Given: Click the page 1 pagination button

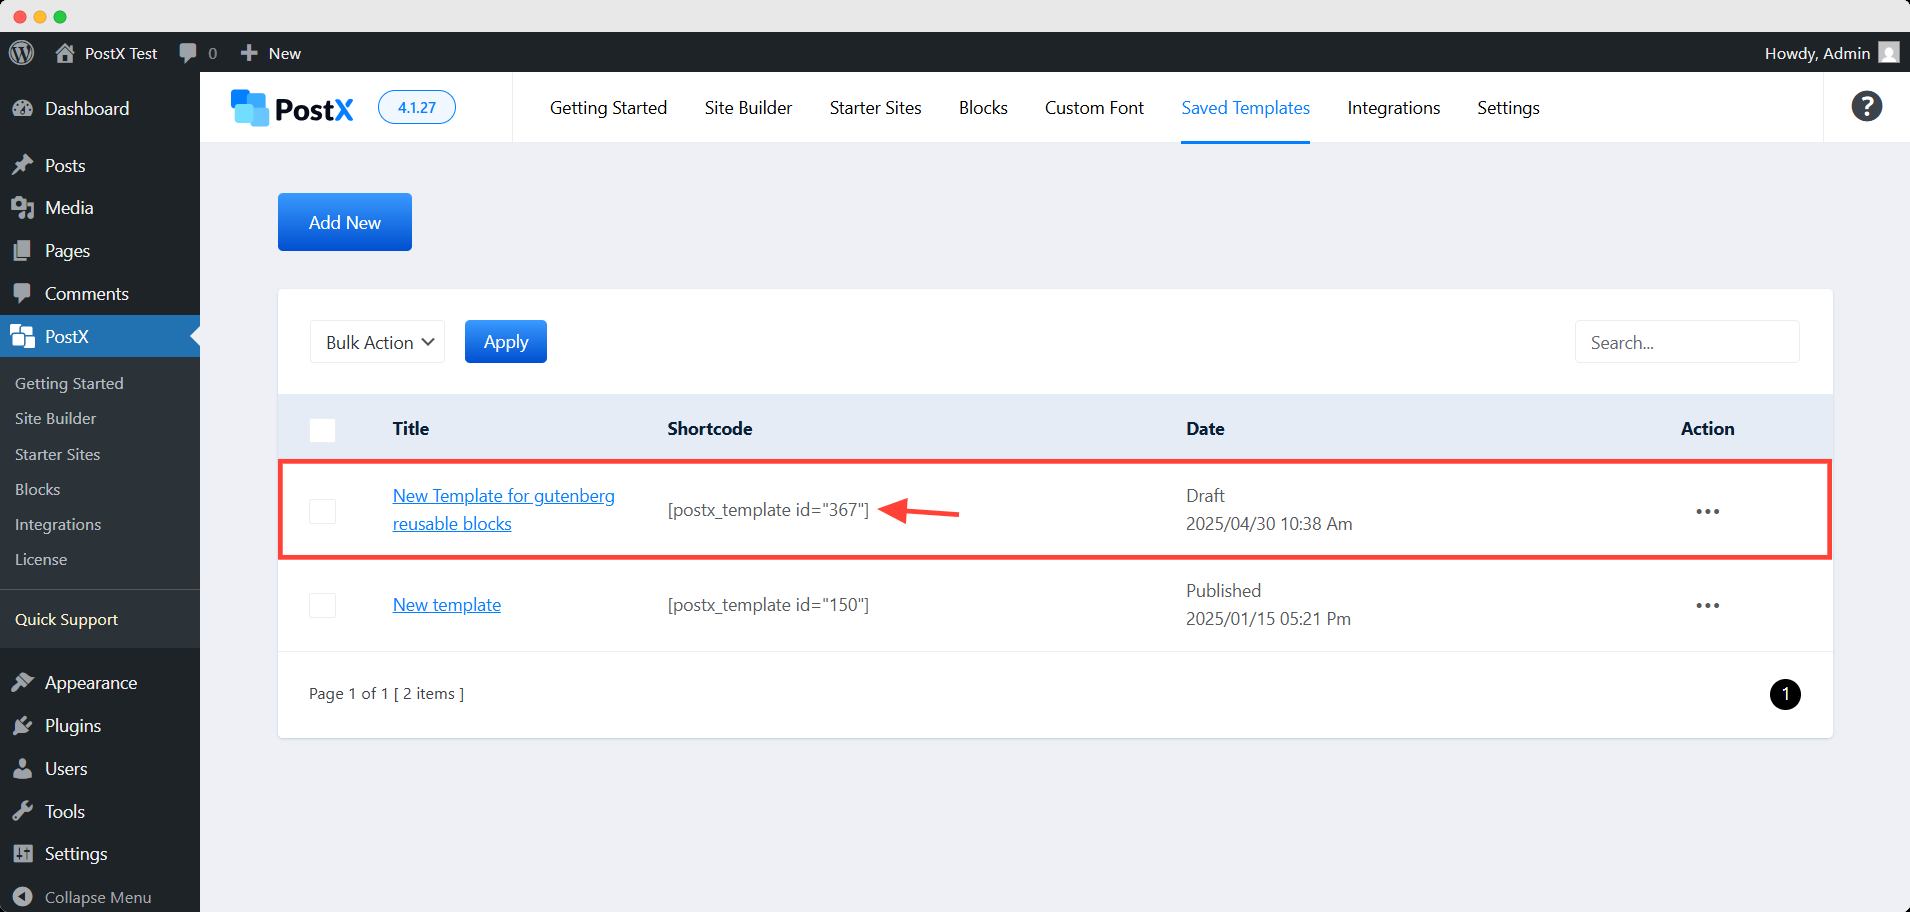Looking at the screenshot, I should click(1785, 694).
